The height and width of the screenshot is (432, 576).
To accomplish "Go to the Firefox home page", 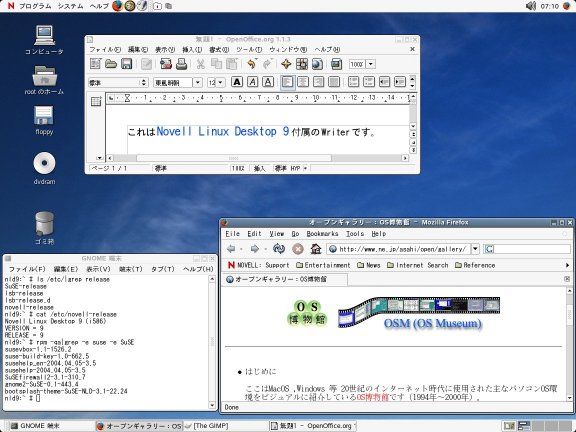I will [316, 249].
